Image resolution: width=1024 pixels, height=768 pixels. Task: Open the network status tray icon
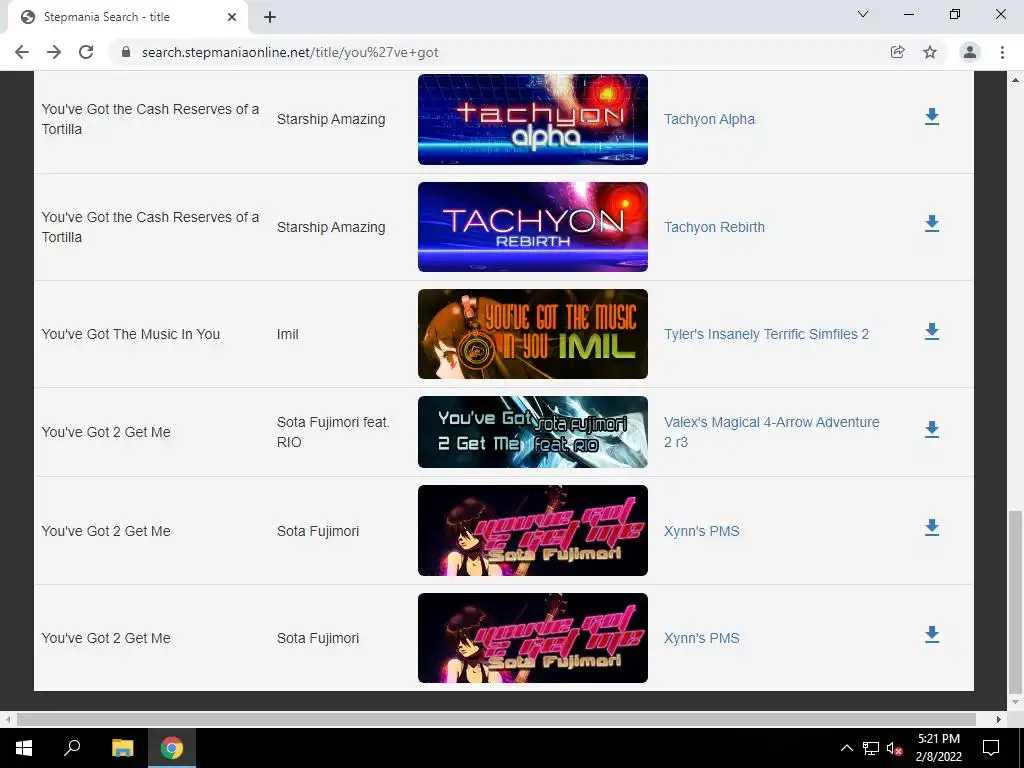(871, 748)
